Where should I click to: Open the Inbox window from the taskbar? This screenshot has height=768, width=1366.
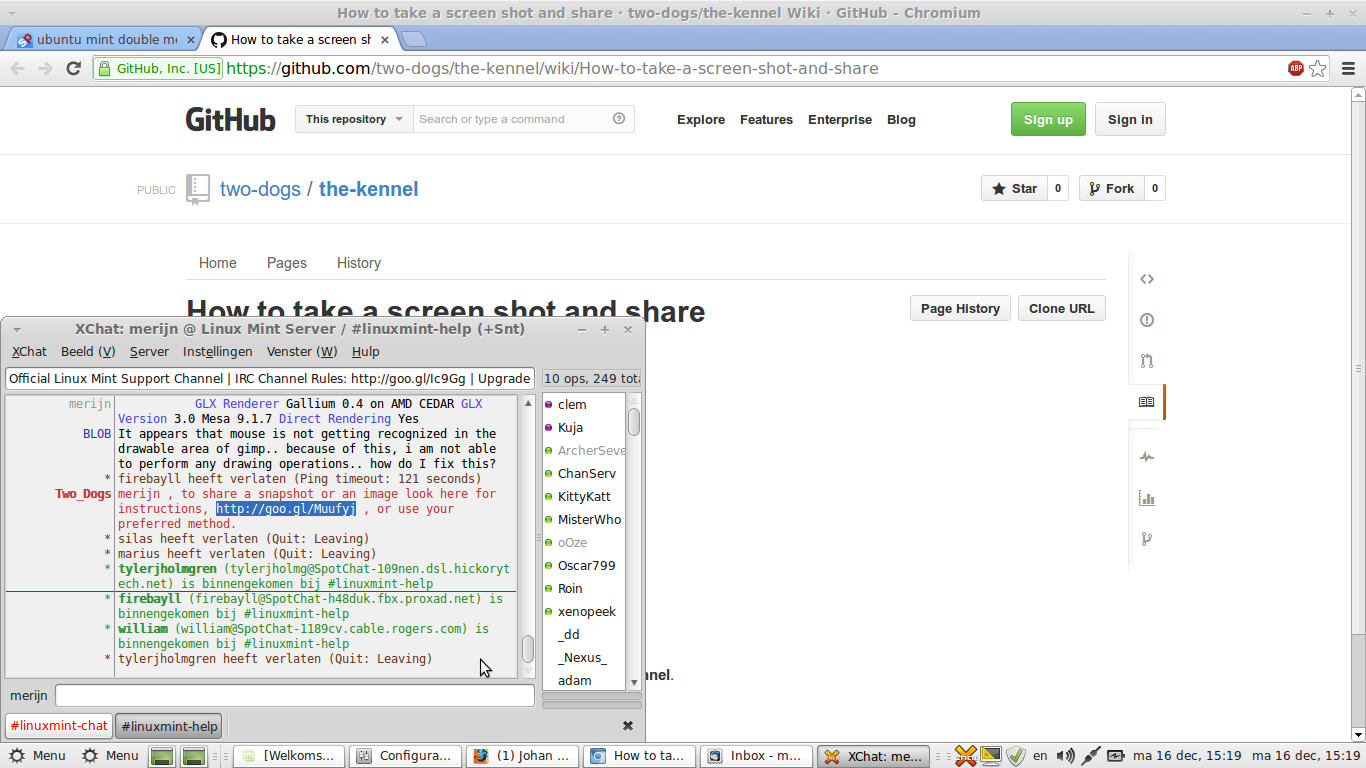pos(755,756)
